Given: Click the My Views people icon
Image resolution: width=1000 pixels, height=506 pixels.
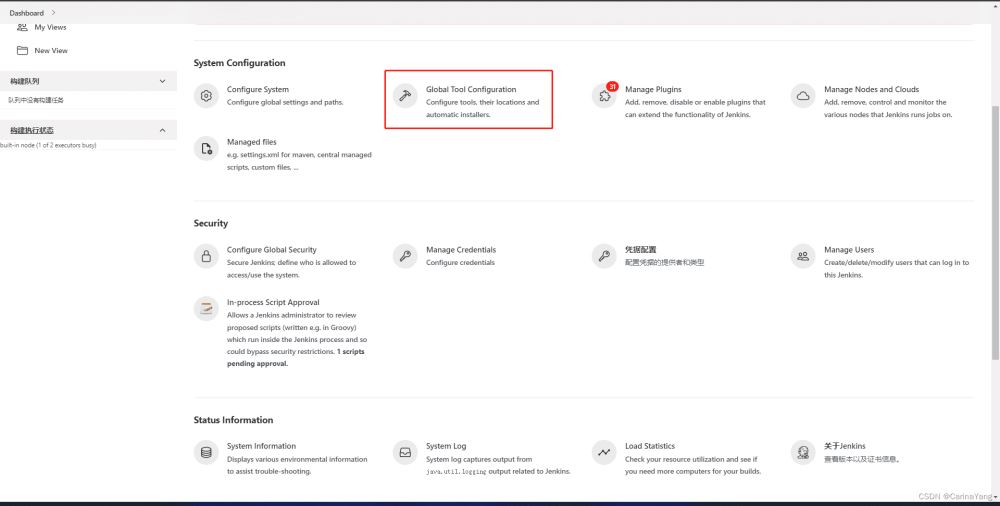Looking at the screenshot, I should (22, 27).
